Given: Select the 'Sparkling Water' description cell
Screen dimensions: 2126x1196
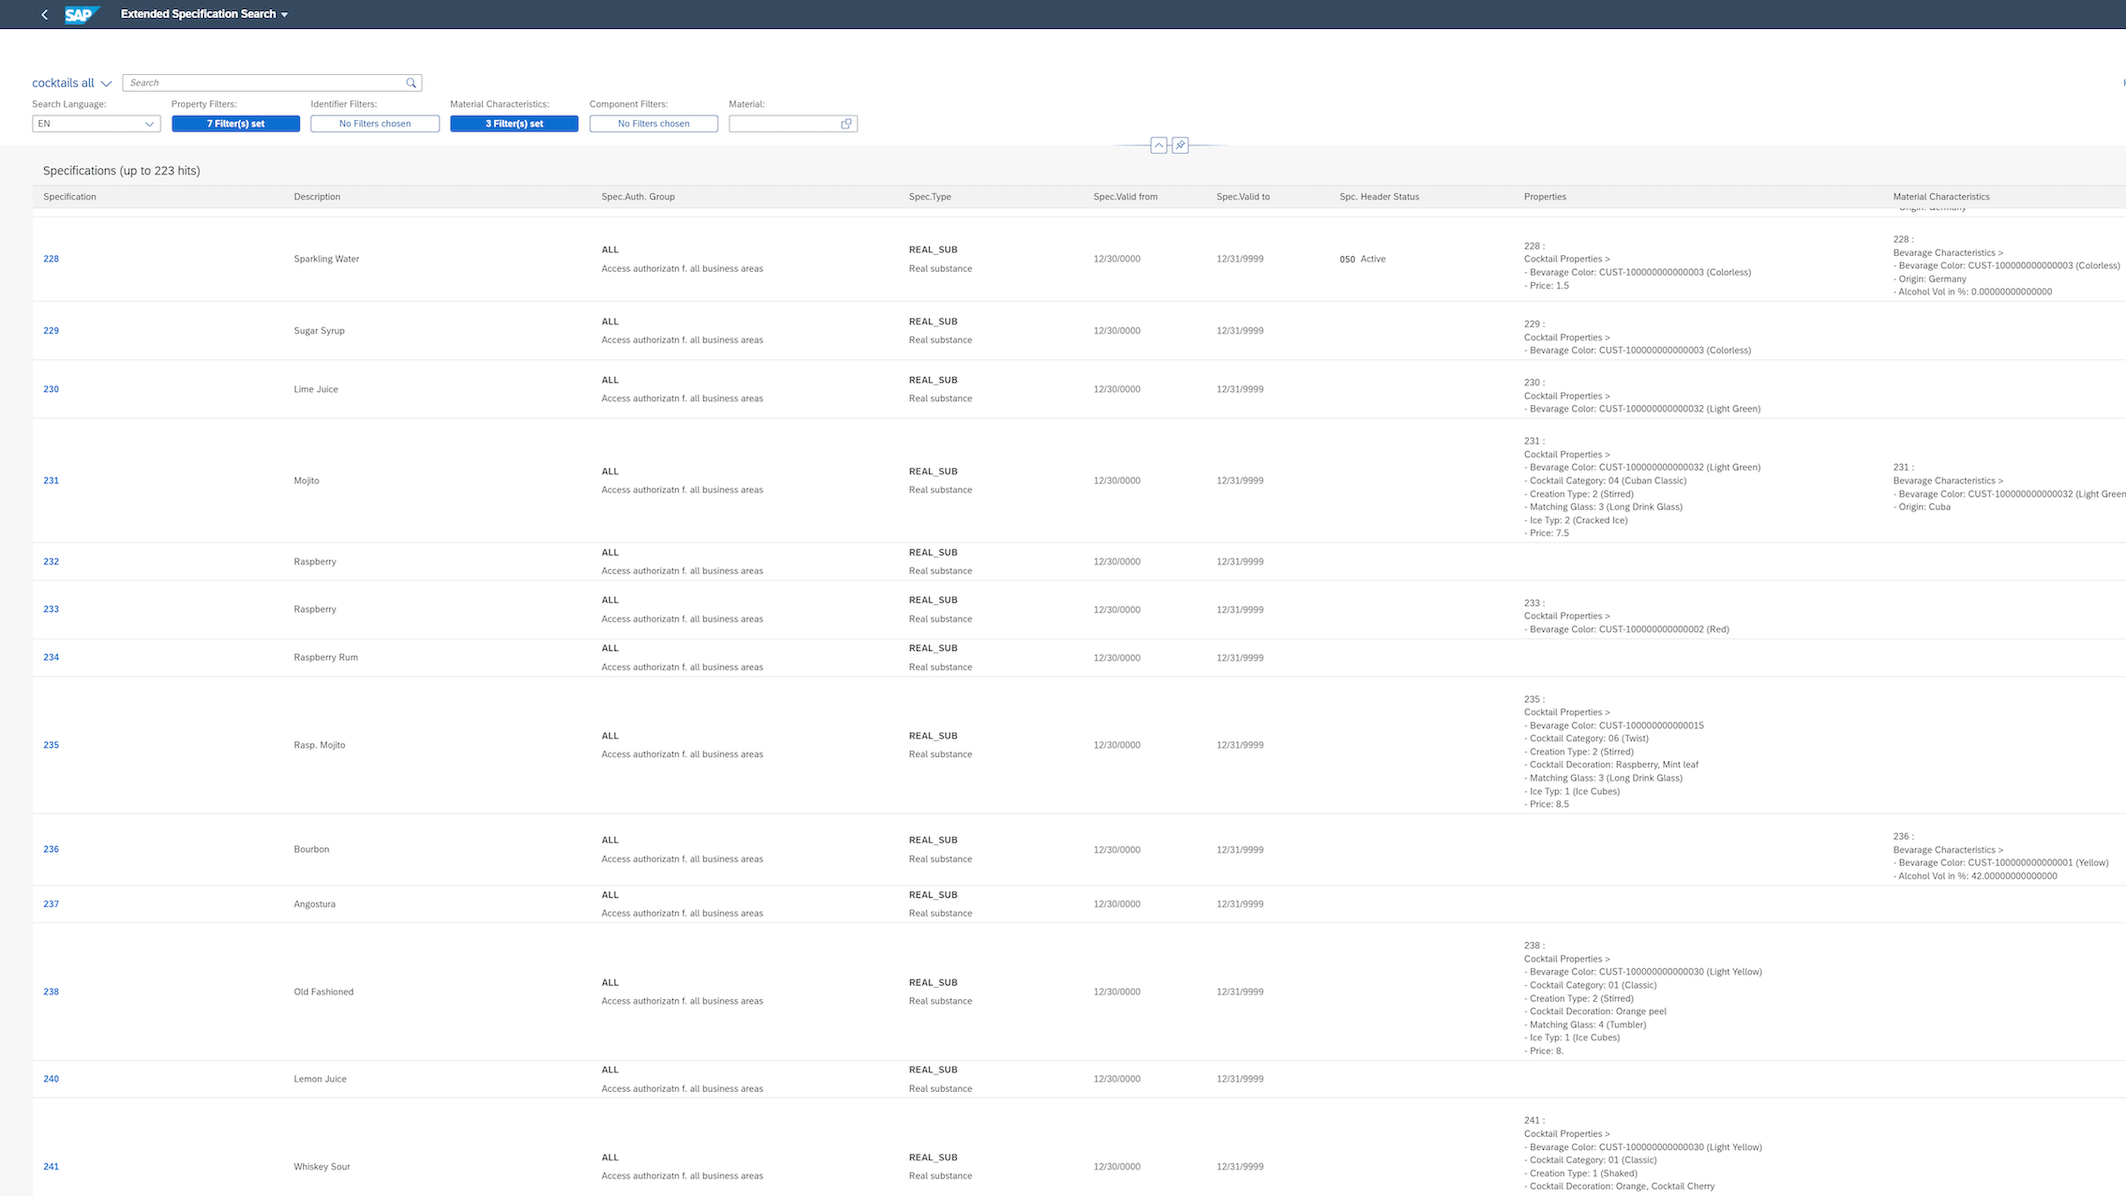Looking at the screenshot, I should click(x=326, y=259).
